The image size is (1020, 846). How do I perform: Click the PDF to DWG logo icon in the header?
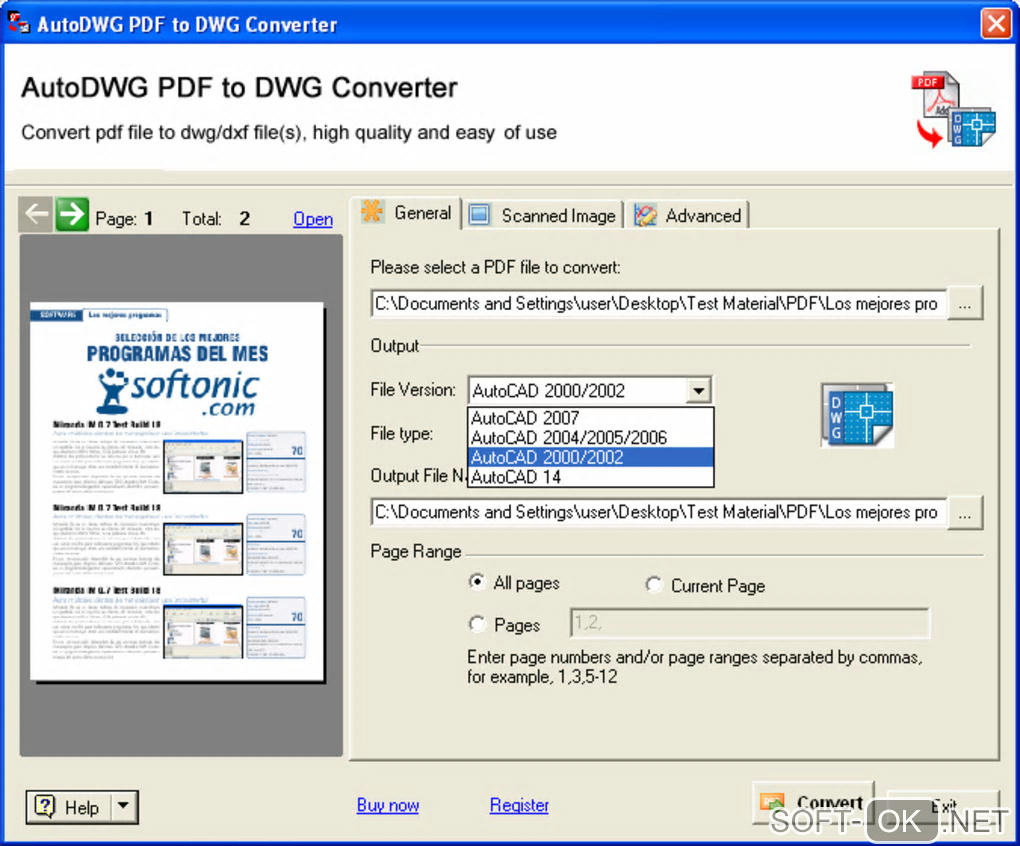click(954, 109)
